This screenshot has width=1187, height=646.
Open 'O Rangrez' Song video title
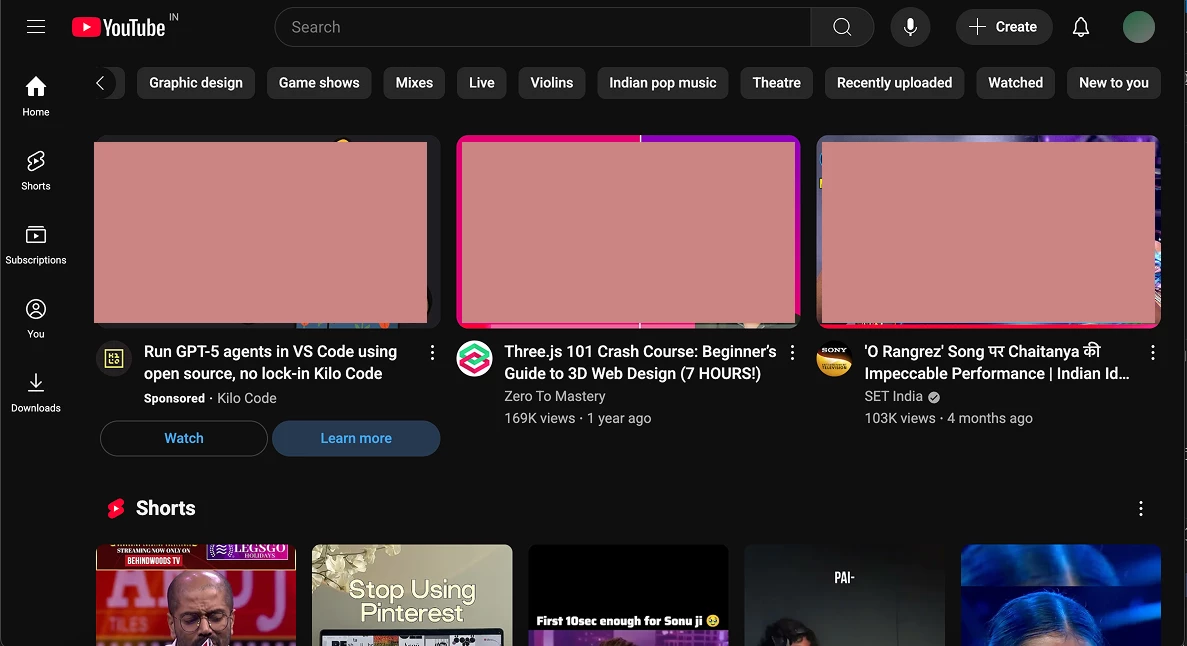click(997, 363)
